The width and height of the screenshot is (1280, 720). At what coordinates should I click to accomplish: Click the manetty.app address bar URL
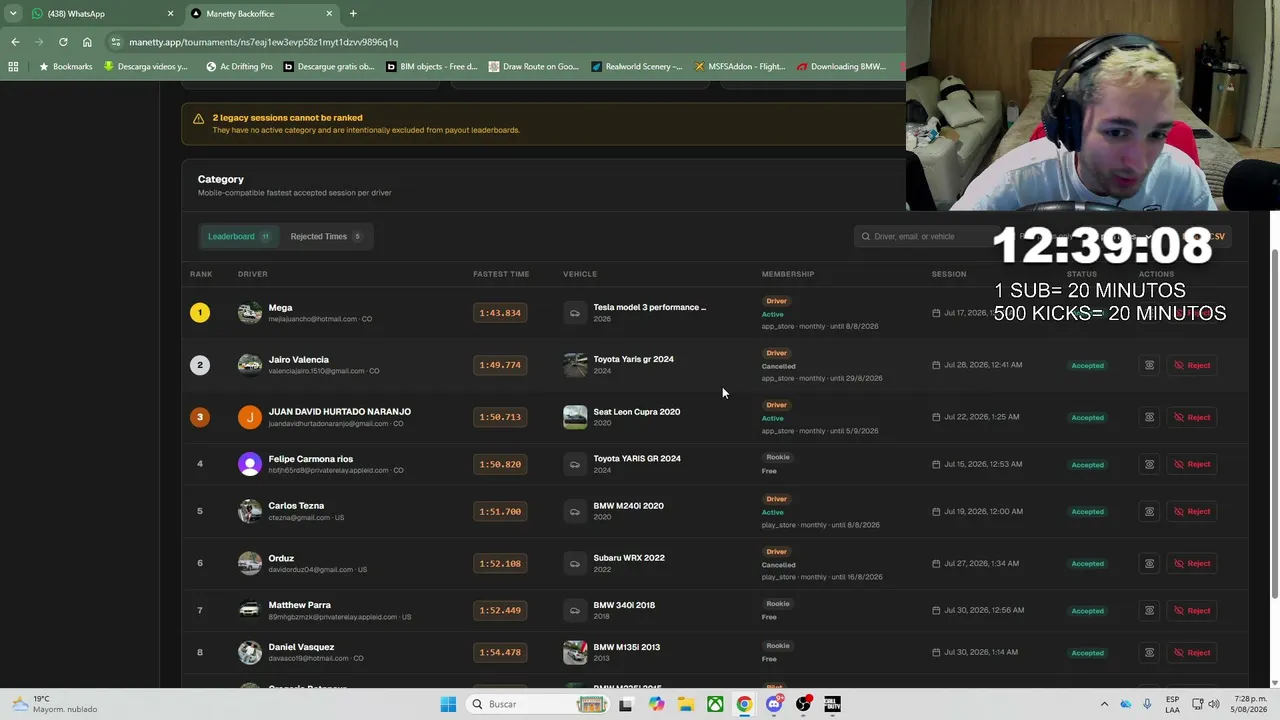coord(263,42)
